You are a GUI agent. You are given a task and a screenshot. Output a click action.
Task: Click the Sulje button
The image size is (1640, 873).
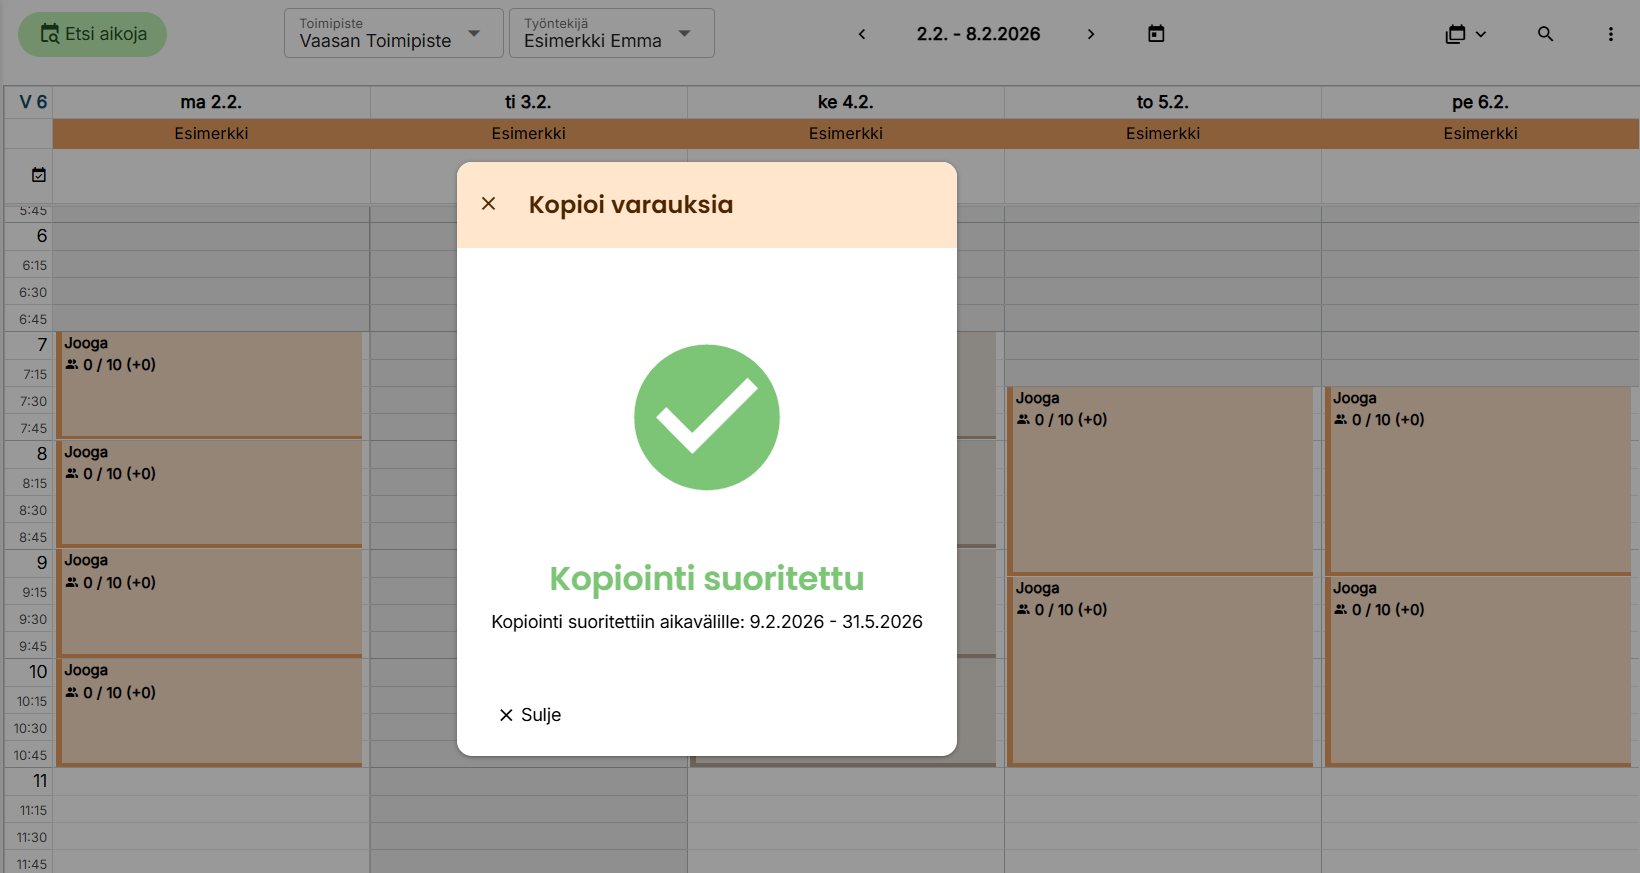(530, 715)
